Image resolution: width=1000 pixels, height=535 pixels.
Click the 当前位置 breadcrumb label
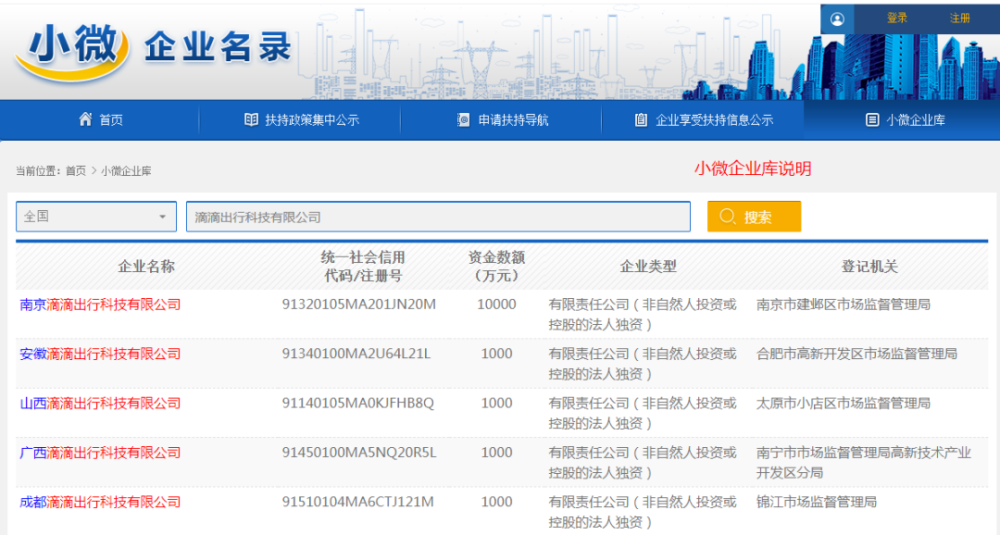click(38, 171)
